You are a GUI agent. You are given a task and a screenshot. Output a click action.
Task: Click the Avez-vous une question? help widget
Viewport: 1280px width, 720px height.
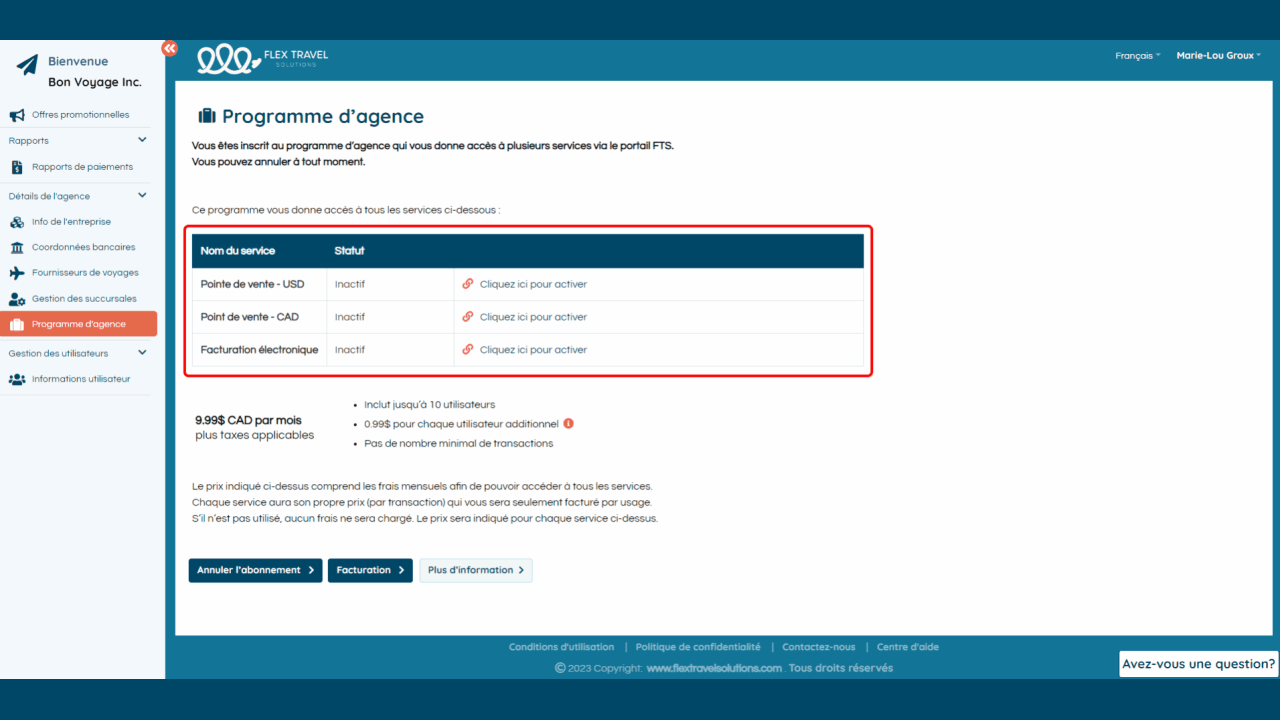click(x=1199, y=664)
